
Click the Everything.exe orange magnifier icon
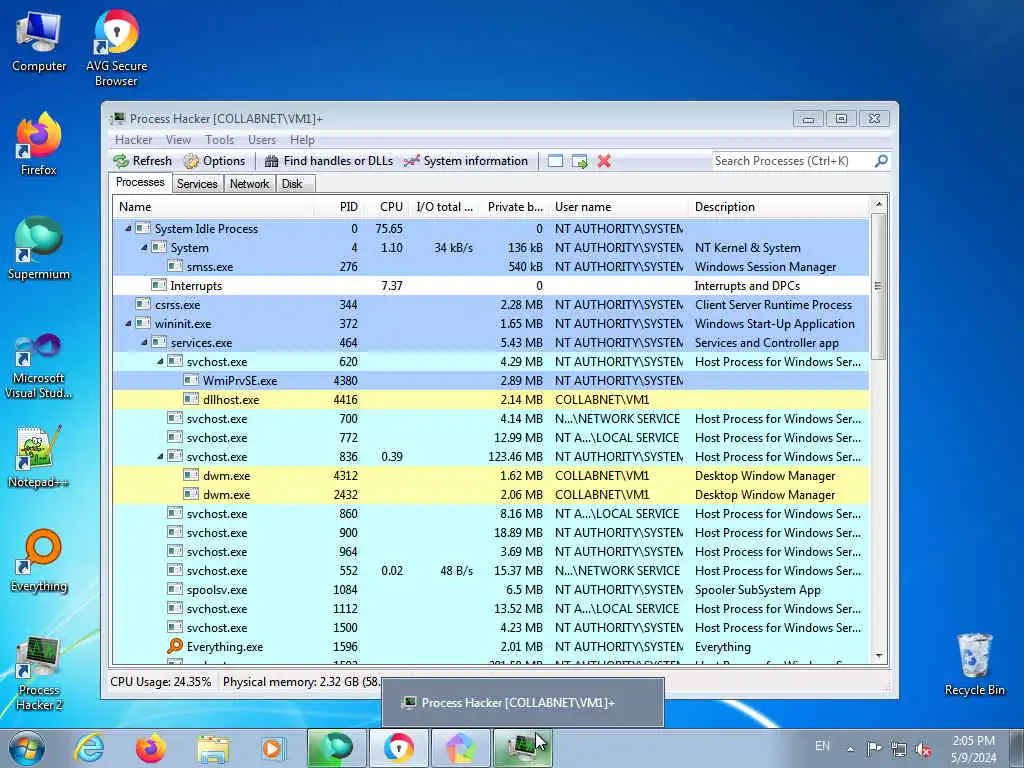pyautogui.click(x=174, y=646)
